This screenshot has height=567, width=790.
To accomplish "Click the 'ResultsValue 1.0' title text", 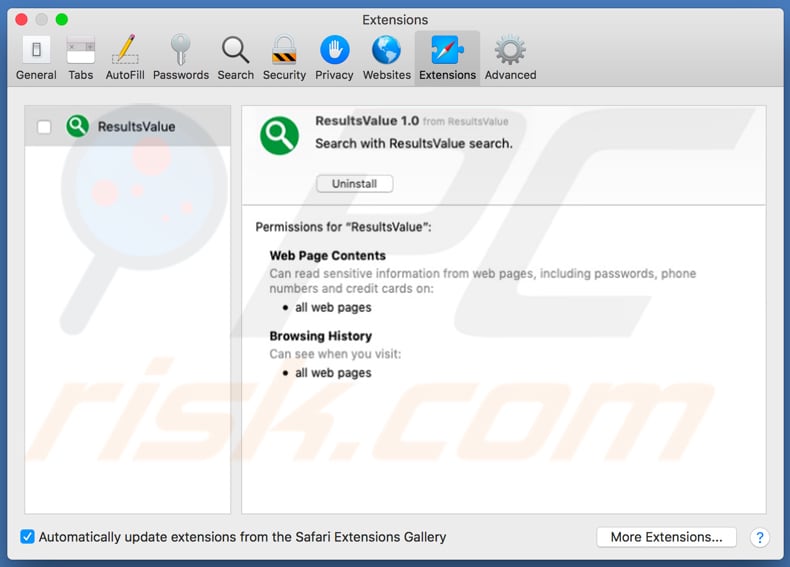I will click(x=367, y=121).
